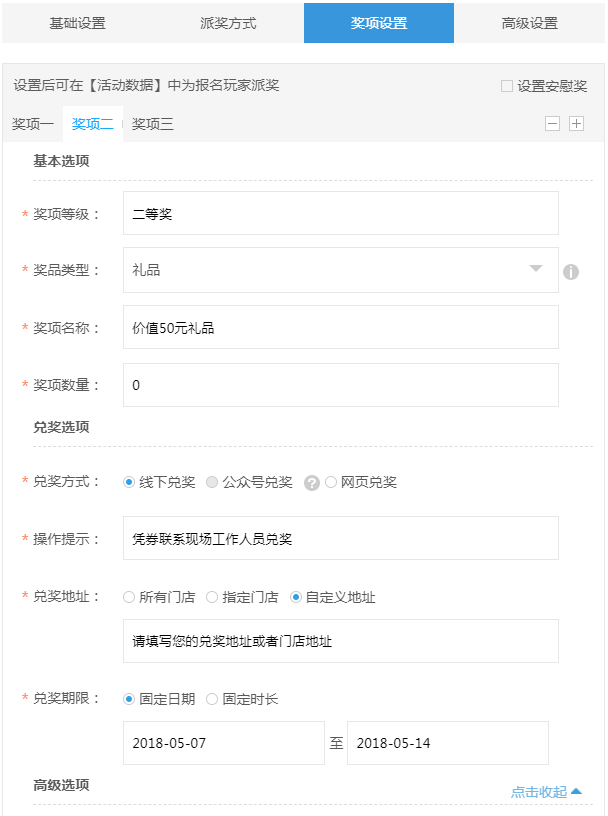608x816 pixels.
Task: Open the end date field 2018-05-14
Action: [x=448, y=743]
